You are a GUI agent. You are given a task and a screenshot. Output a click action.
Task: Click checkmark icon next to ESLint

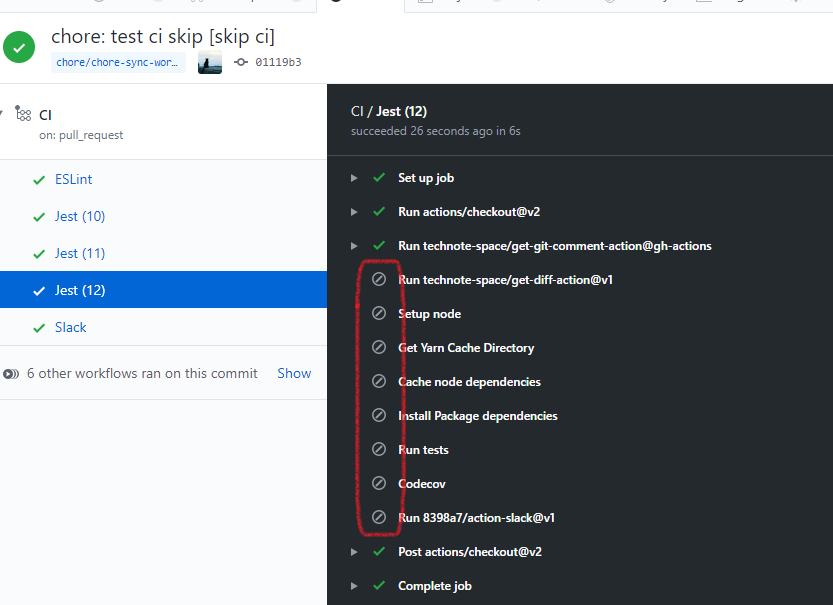(39, 180)
